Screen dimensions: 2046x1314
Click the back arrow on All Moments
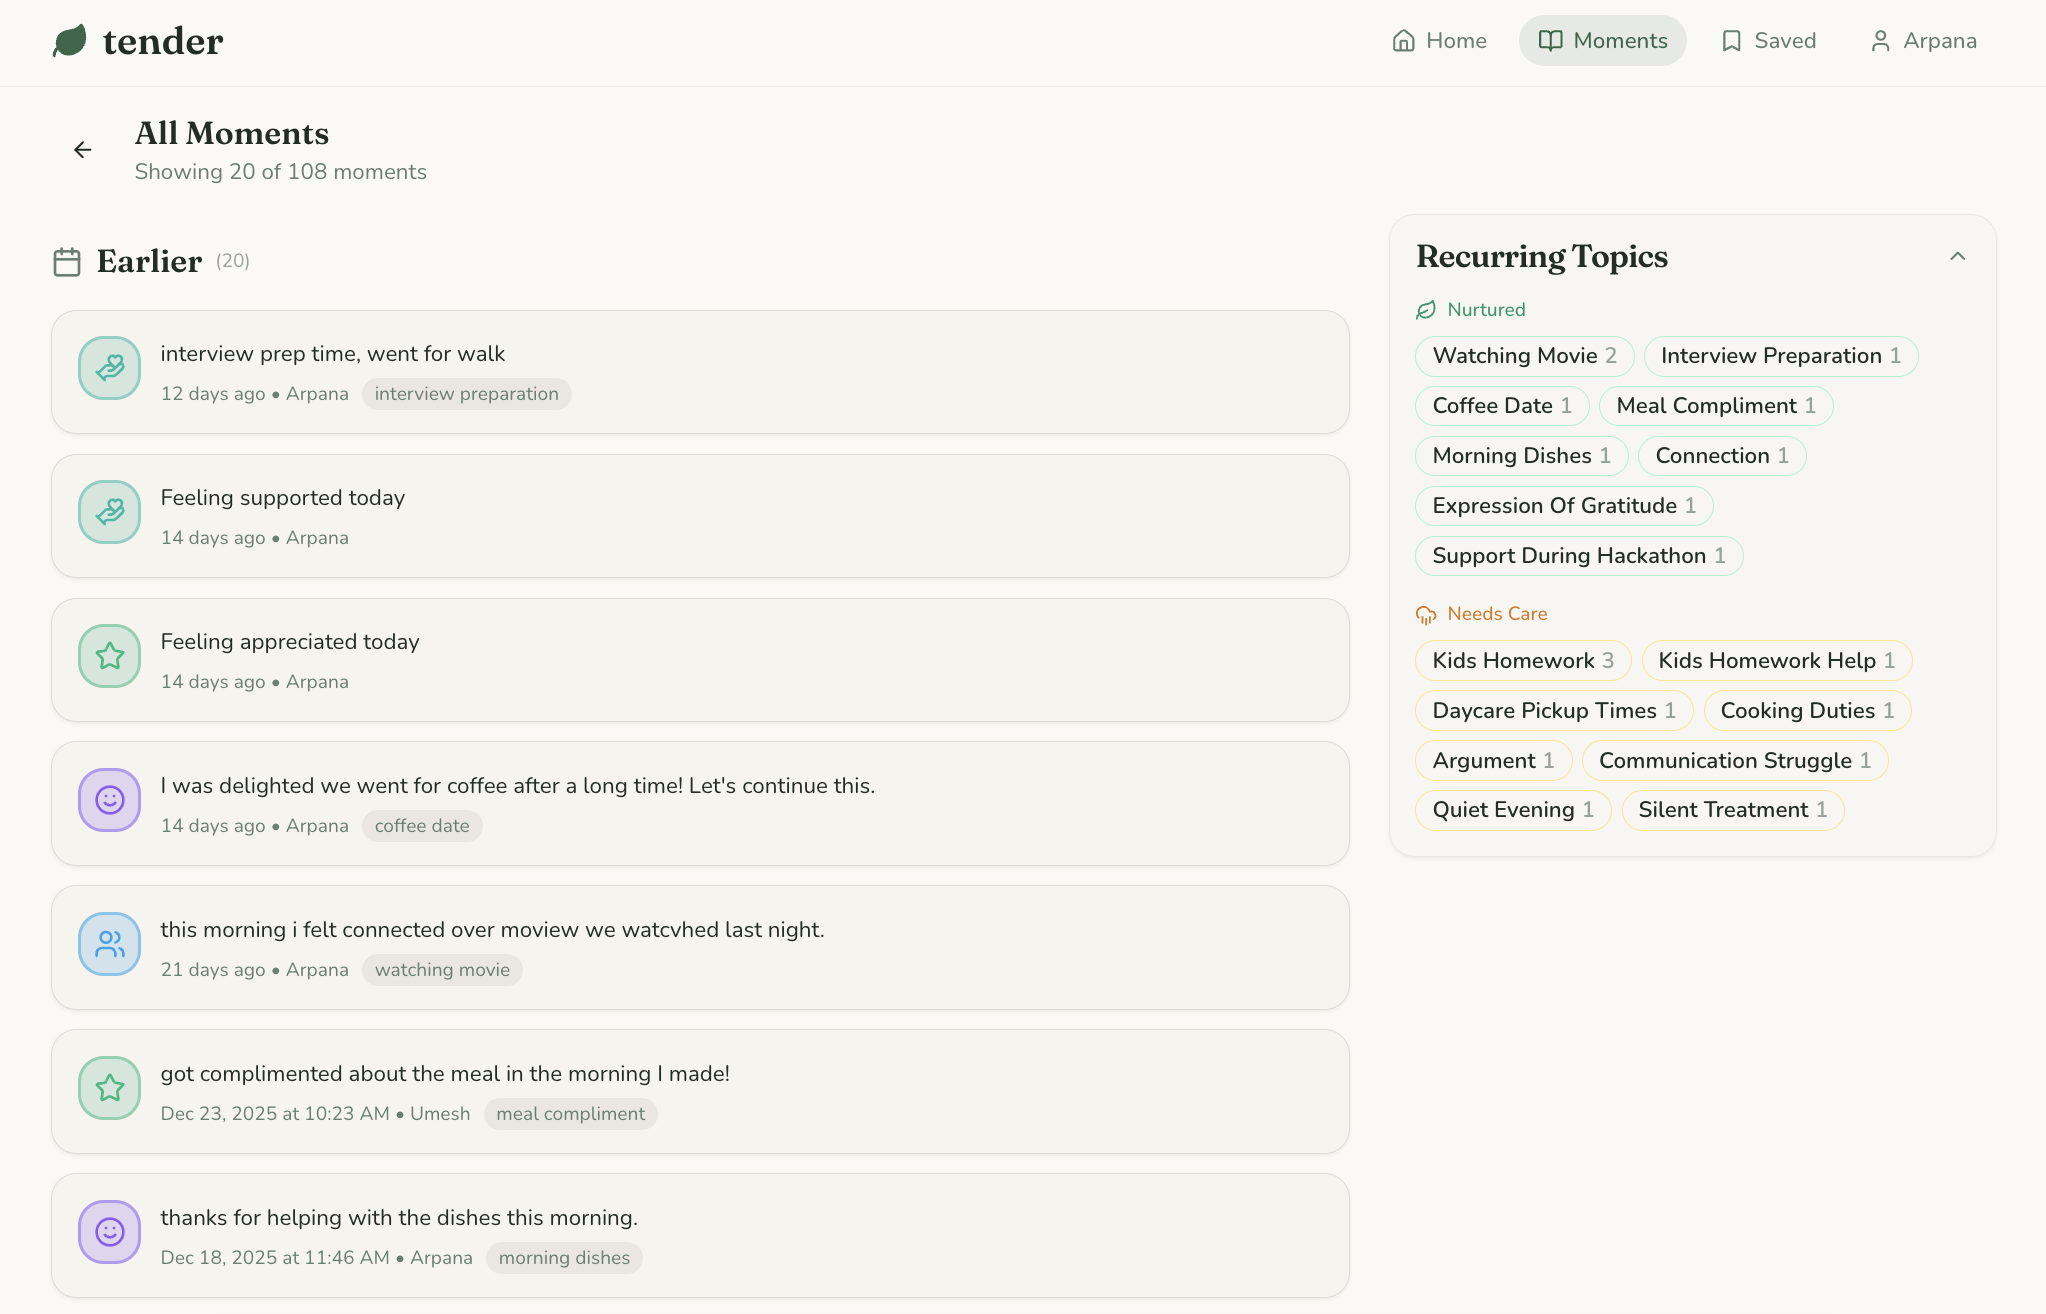(x=83, y=149)
